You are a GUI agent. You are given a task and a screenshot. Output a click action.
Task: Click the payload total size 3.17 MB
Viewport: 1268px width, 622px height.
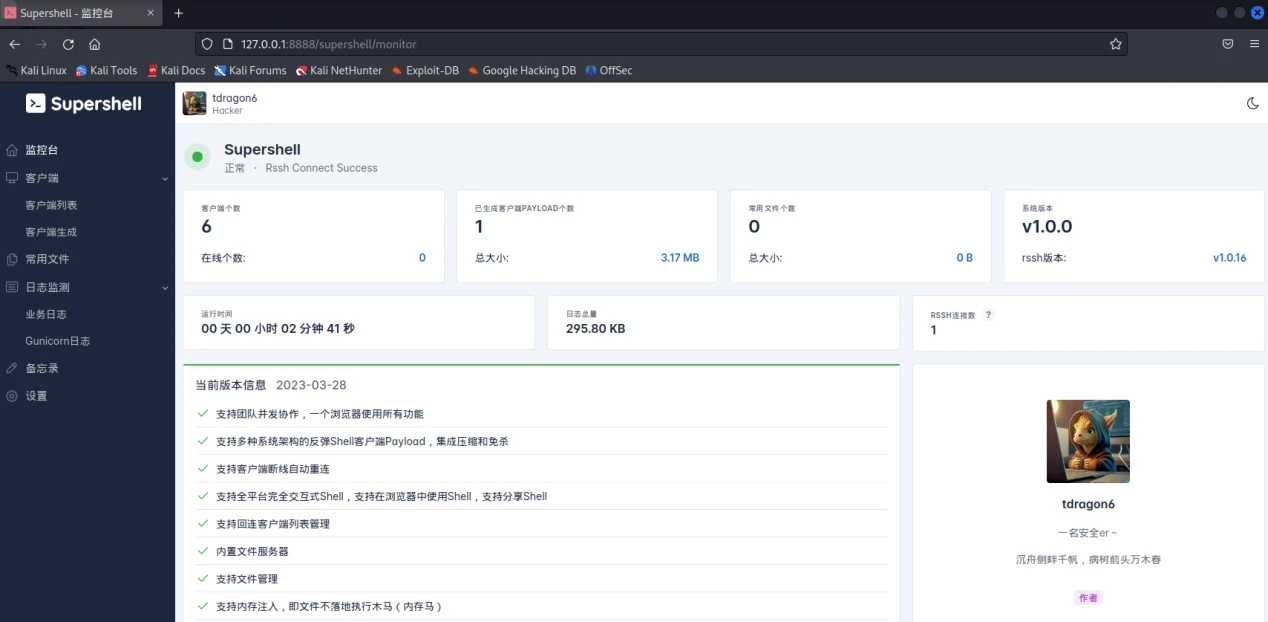[x=680, y=258]
